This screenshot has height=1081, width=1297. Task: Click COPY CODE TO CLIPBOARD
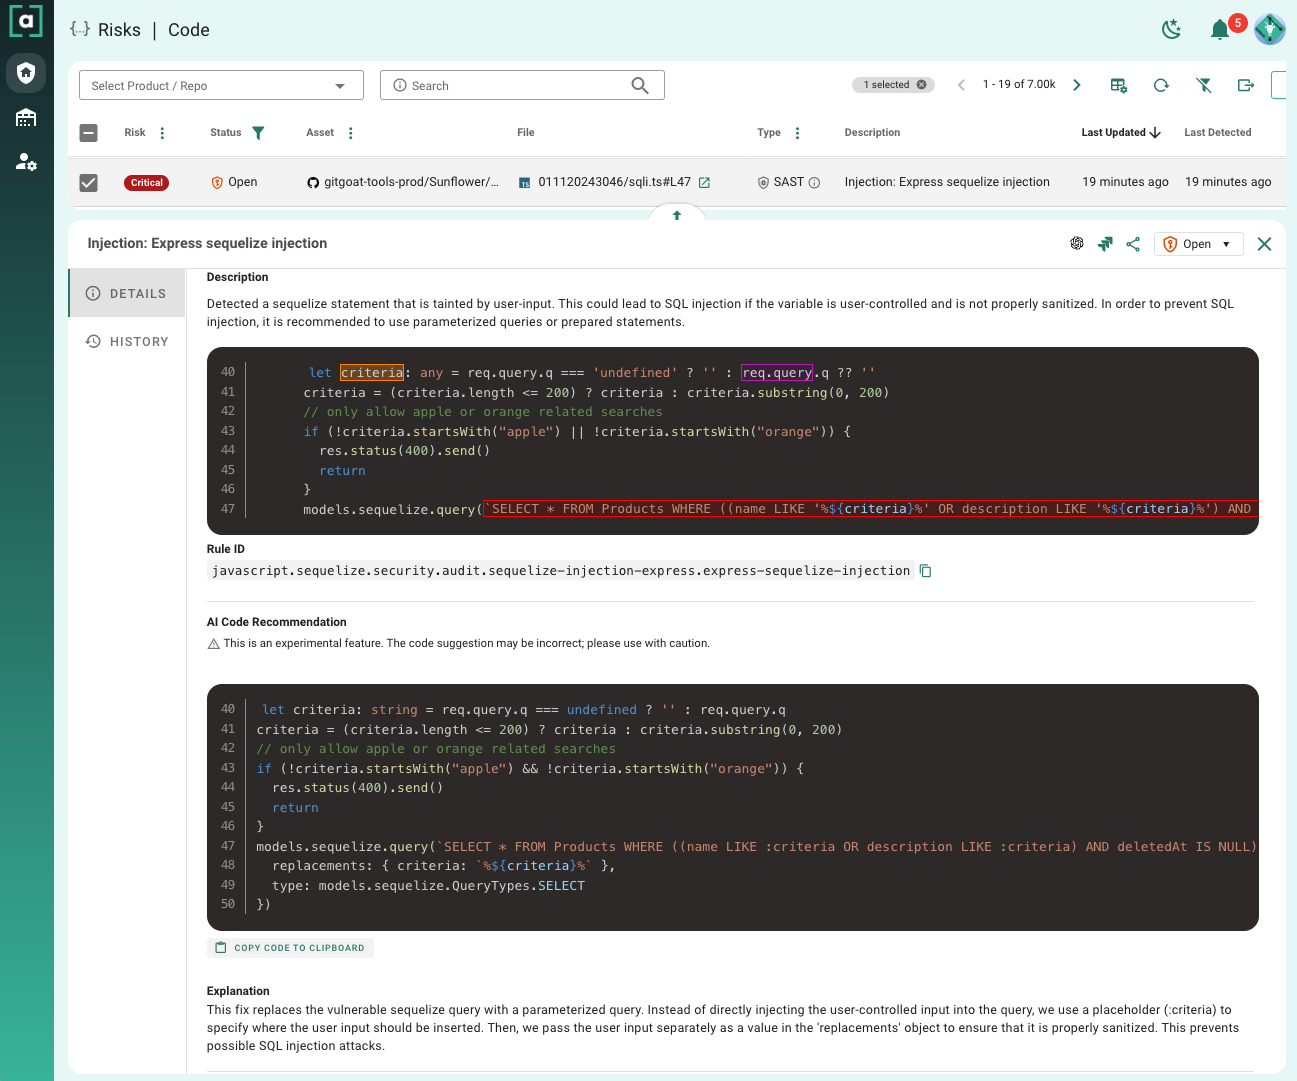pos(290,947)
